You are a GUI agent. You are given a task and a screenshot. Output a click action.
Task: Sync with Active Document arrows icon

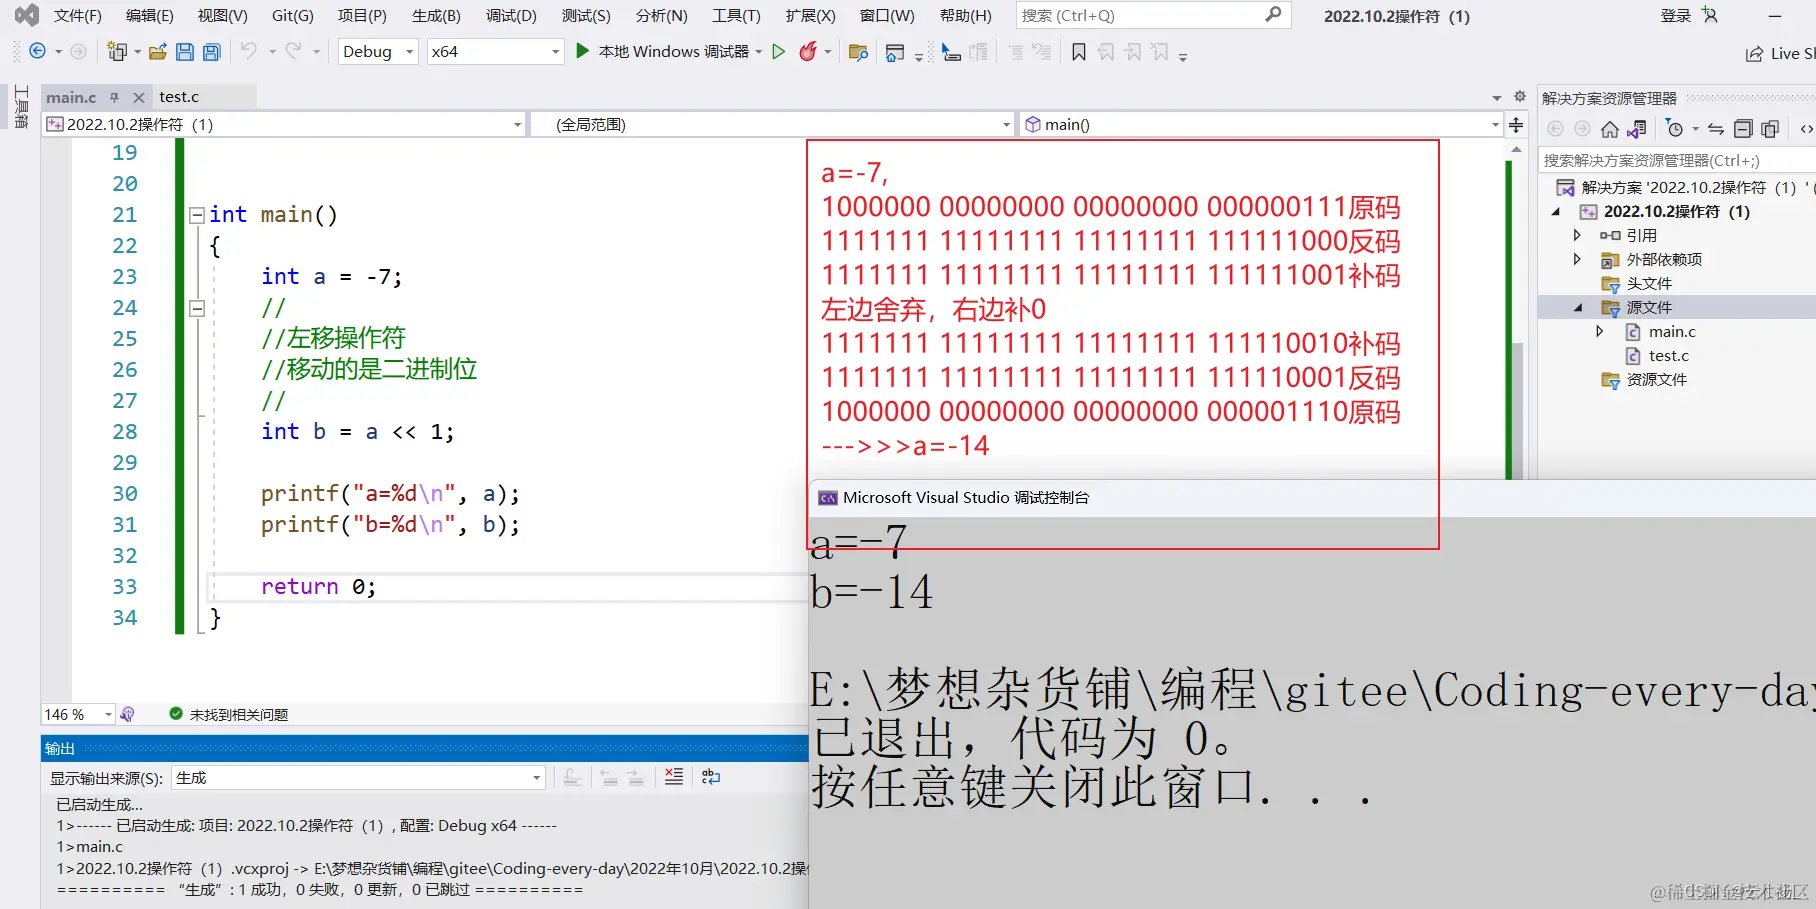click(x=1716, y=129)
